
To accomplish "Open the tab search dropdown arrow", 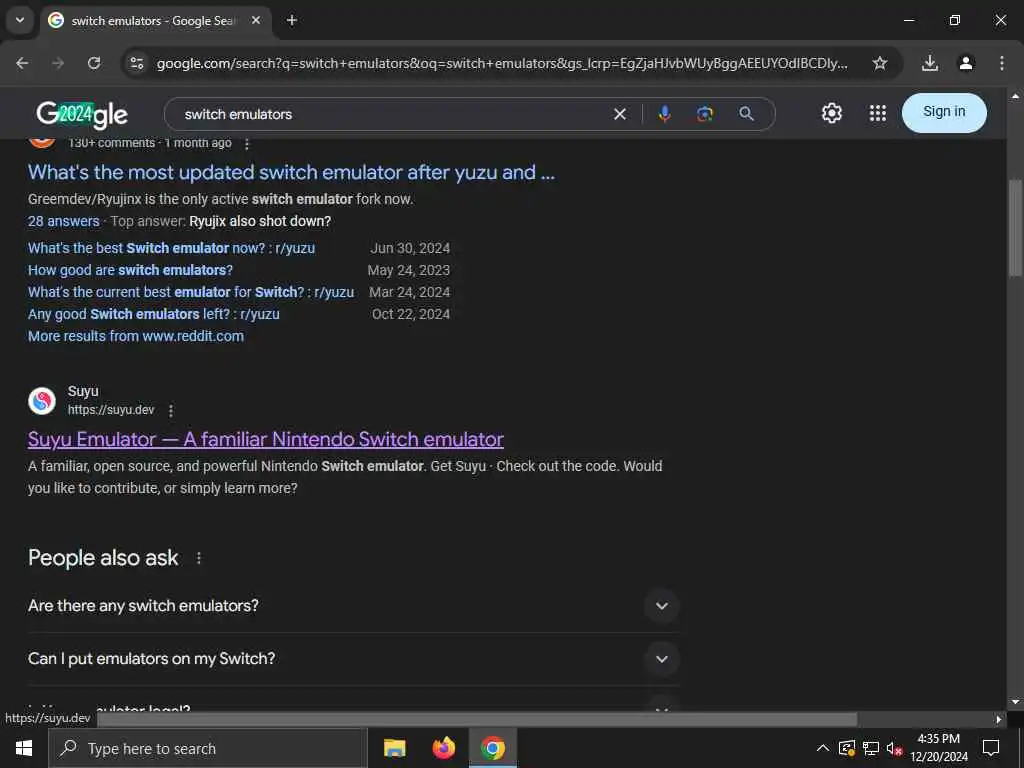I will (20, 20).
